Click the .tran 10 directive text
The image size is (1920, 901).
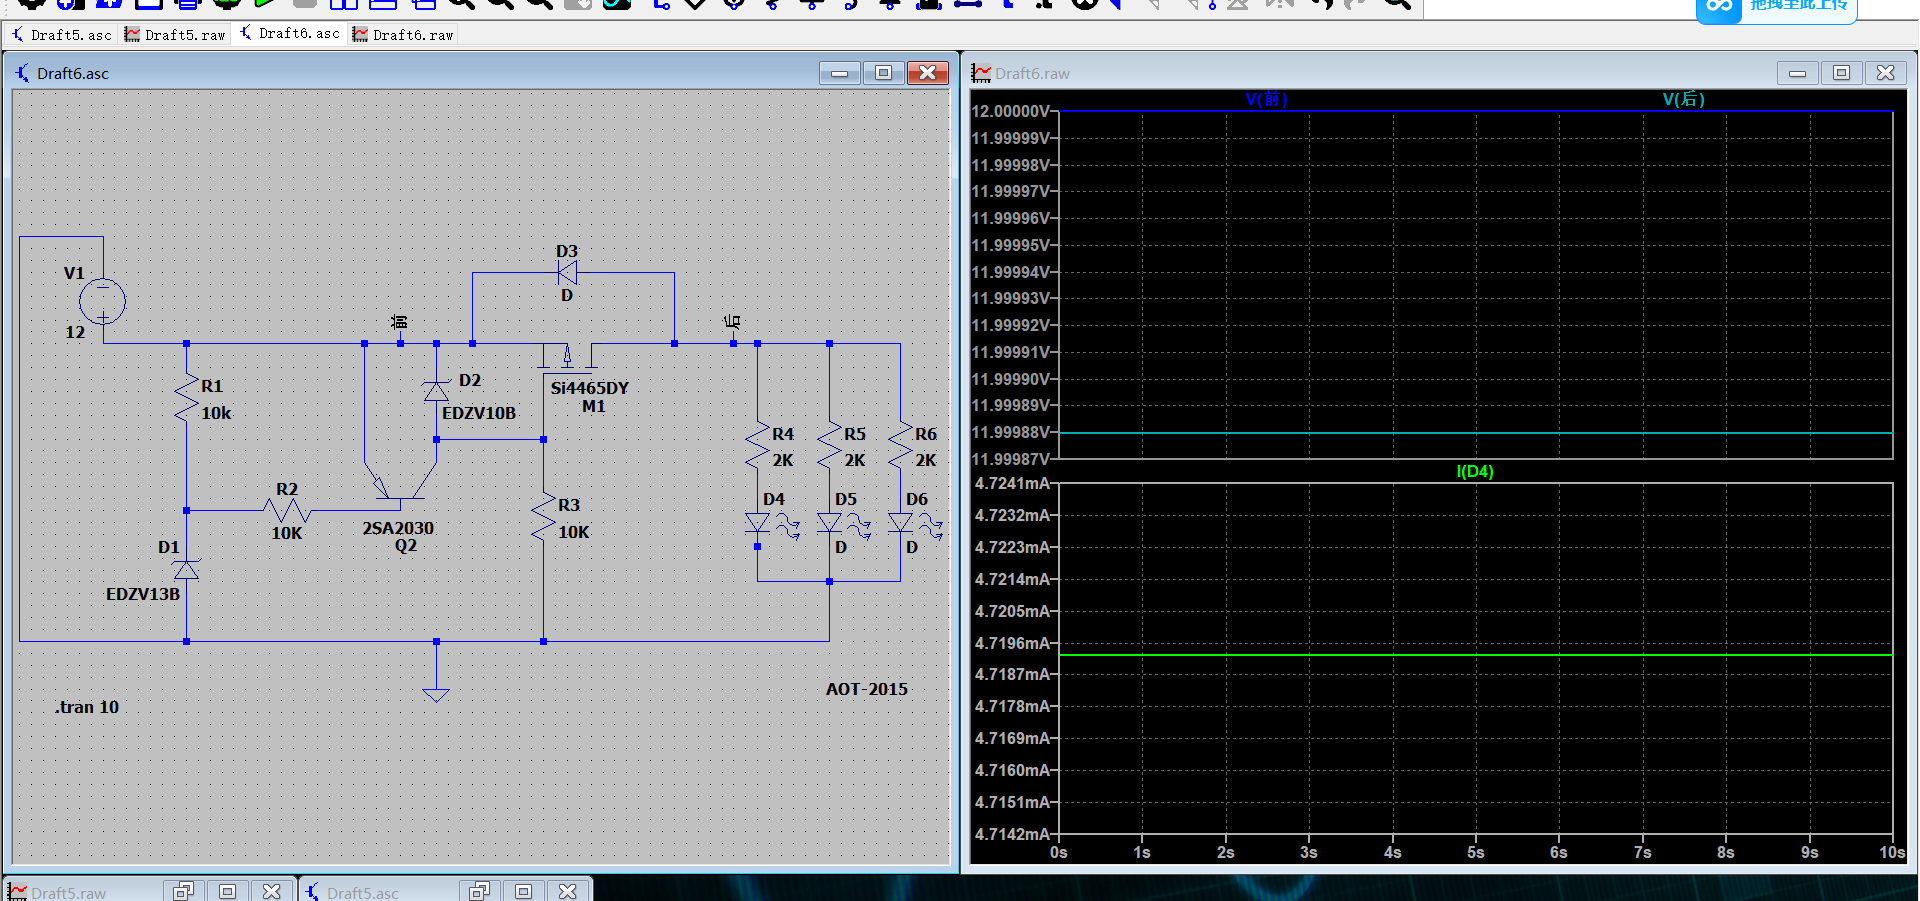[87, 707]
